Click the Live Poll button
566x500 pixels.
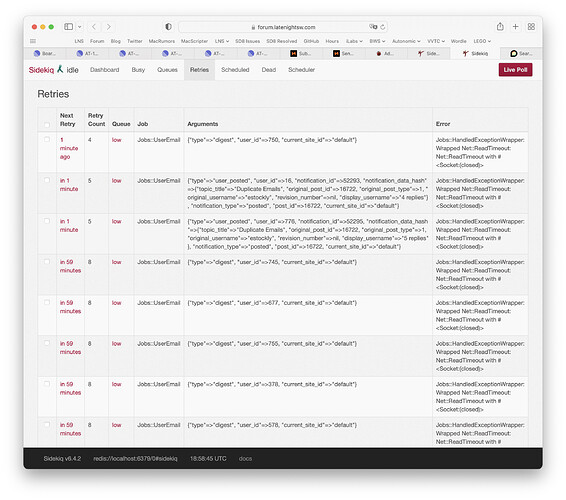(515, 70)
